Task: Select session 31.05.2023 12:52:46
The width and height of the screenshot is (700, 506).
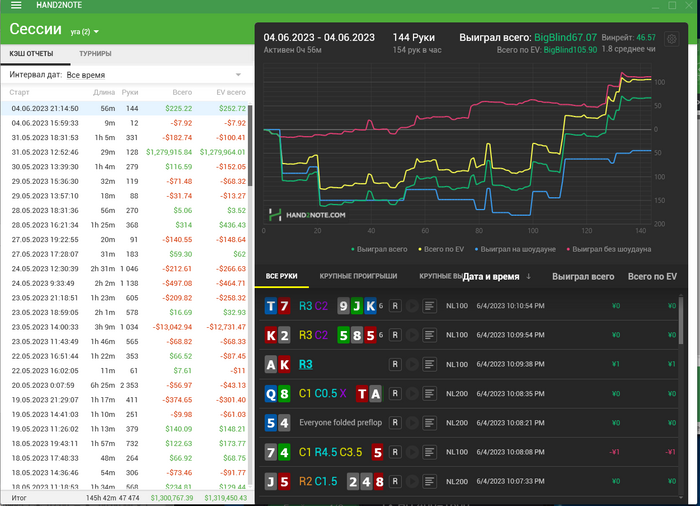Action: 125,152
